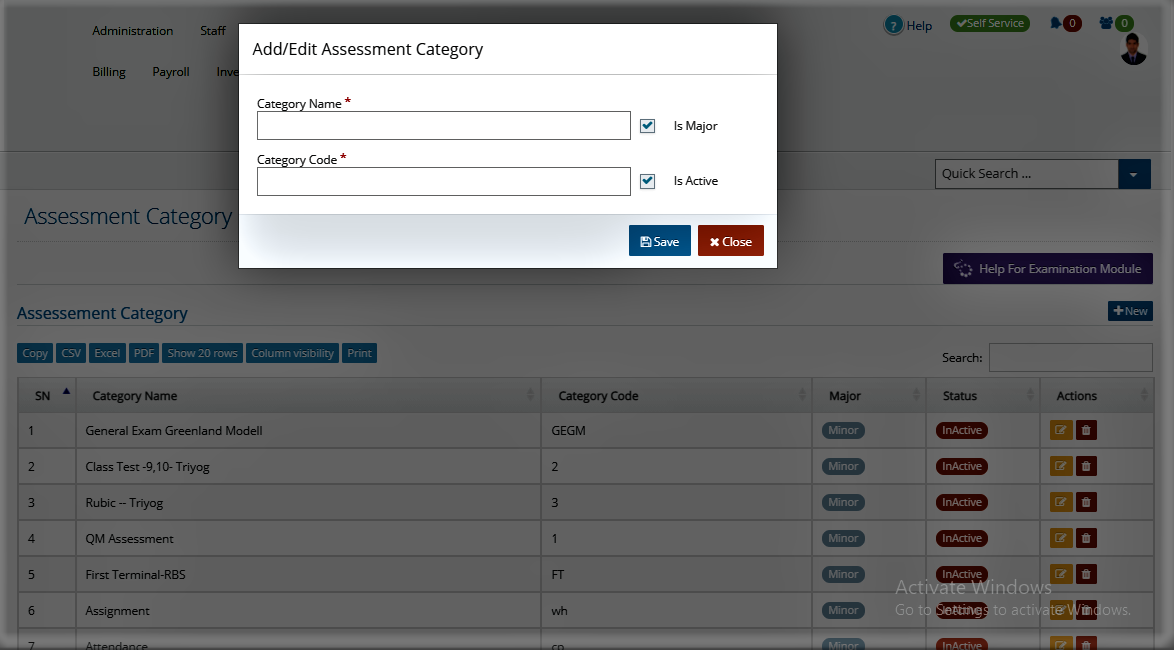1174x650 pixels.
Task: Click Minor badge of Rubic -- Triyog
Action: click(x=843, y=502)
